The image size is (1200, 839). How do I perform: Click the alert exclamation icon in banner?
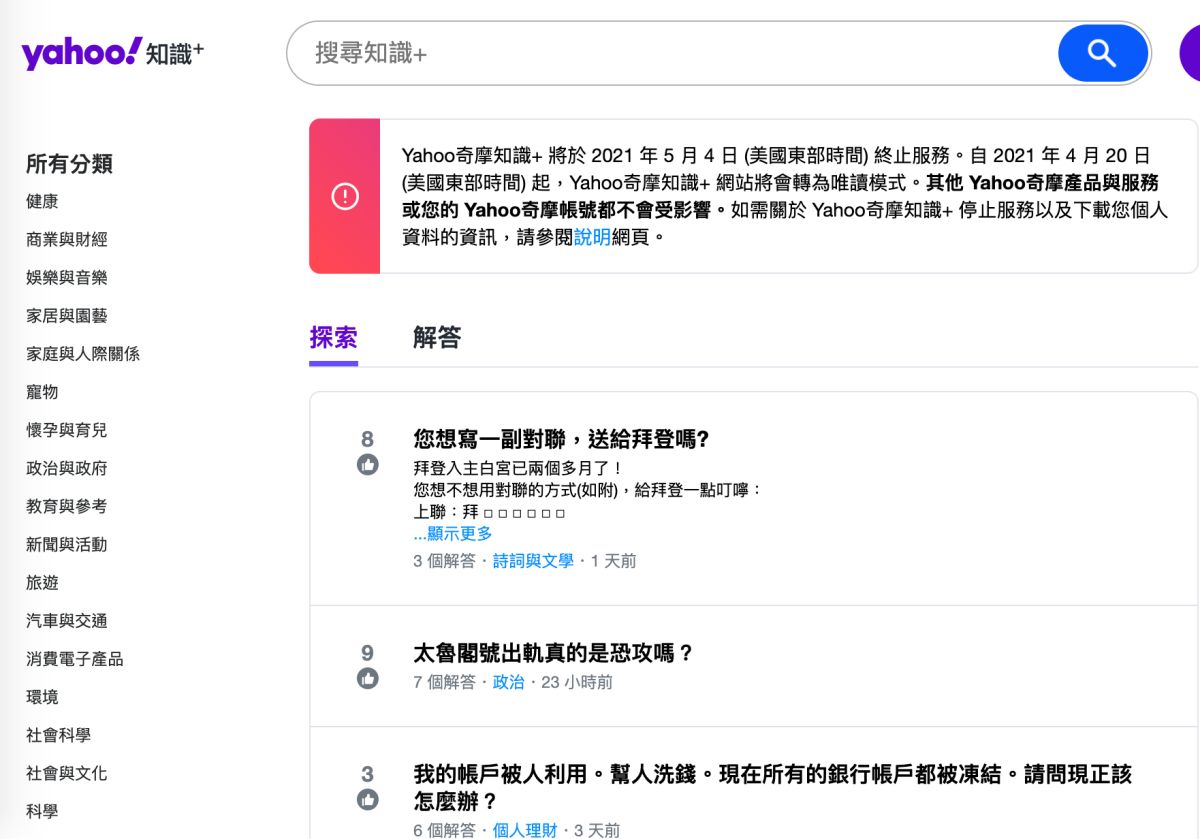pos(343,196)
